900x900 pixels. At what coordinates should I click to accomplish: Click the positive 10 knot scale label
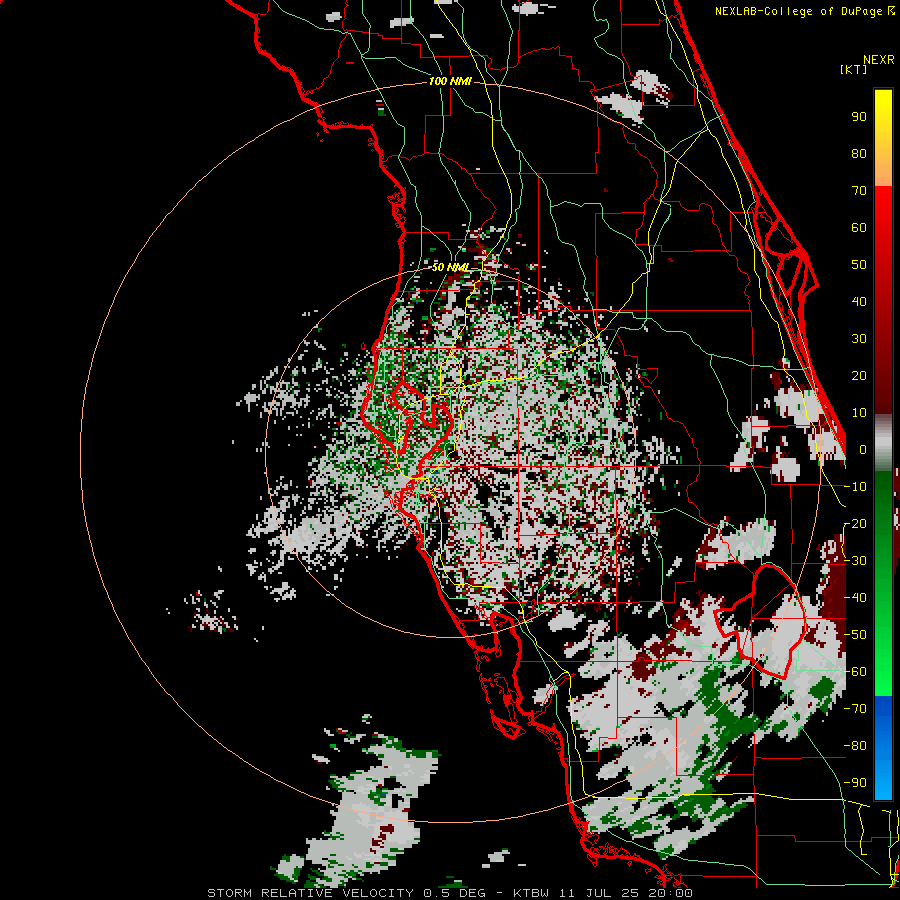859,413
